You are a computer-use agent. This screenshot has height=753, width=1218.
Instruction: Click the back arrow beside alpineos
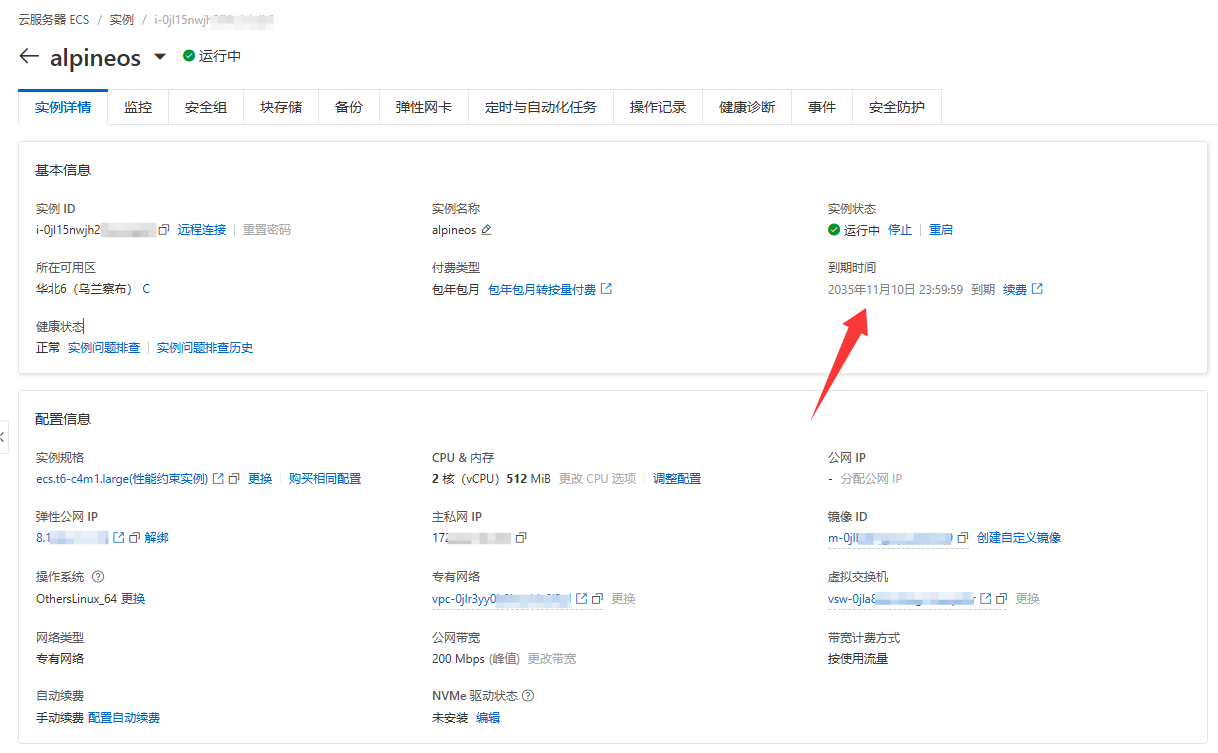coord(28,57)
